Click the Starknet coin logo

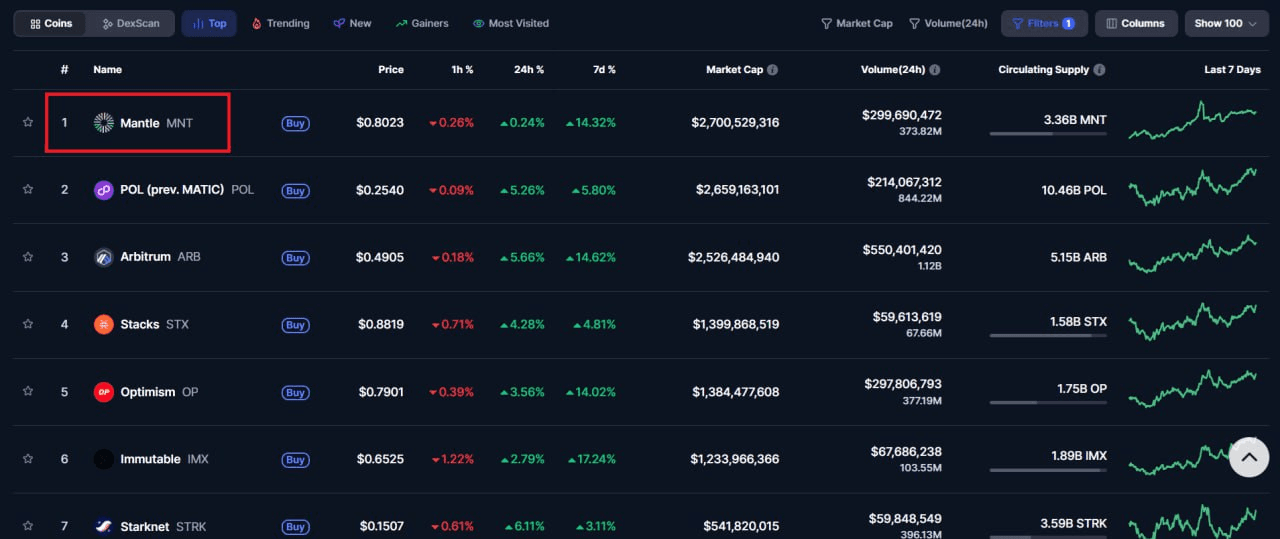(104, 526)
